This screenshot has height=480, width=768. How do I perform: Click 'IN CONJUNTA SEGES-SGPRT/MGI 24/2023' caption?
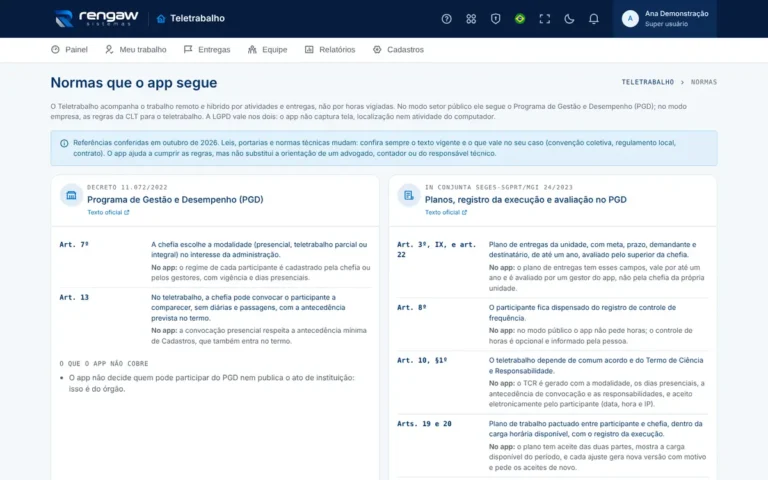[x=499, y=187]
